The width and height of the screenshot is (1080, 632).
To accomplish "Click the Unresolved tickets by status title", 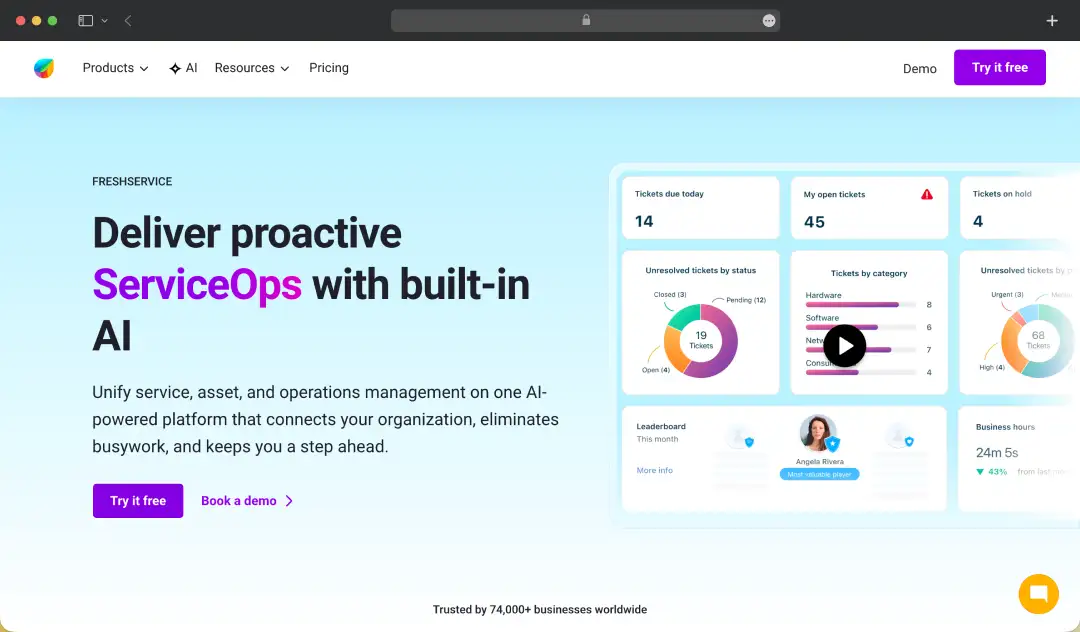I will 700,271.
